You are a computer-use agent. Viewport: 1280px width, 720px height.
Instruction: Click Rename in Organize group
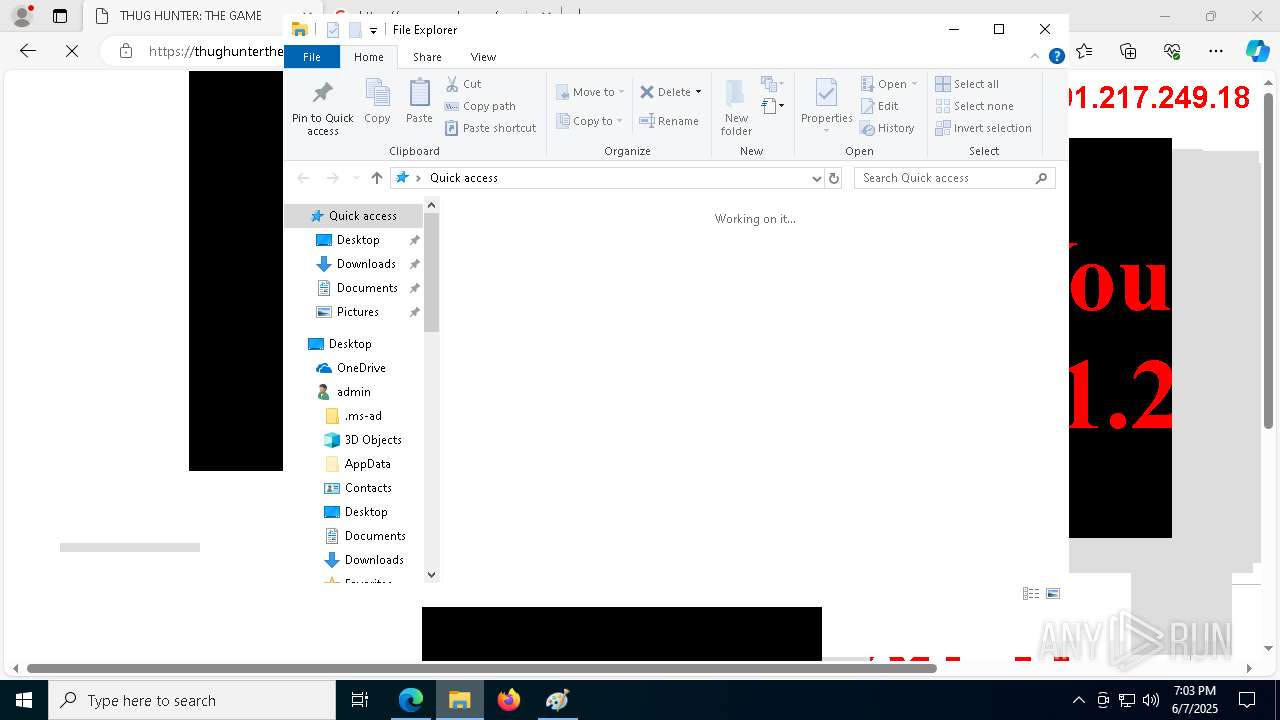click(669, 121)
